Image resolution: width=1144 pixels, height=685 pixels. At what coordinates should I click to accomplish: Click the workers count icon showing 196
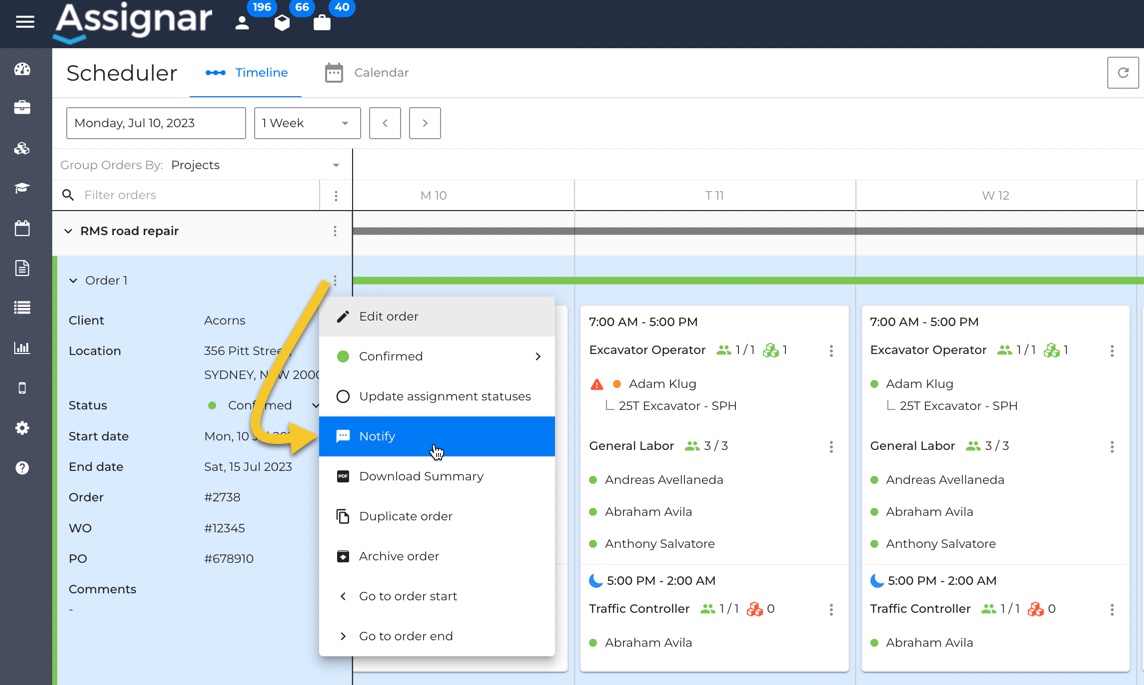tap(243, 22)
